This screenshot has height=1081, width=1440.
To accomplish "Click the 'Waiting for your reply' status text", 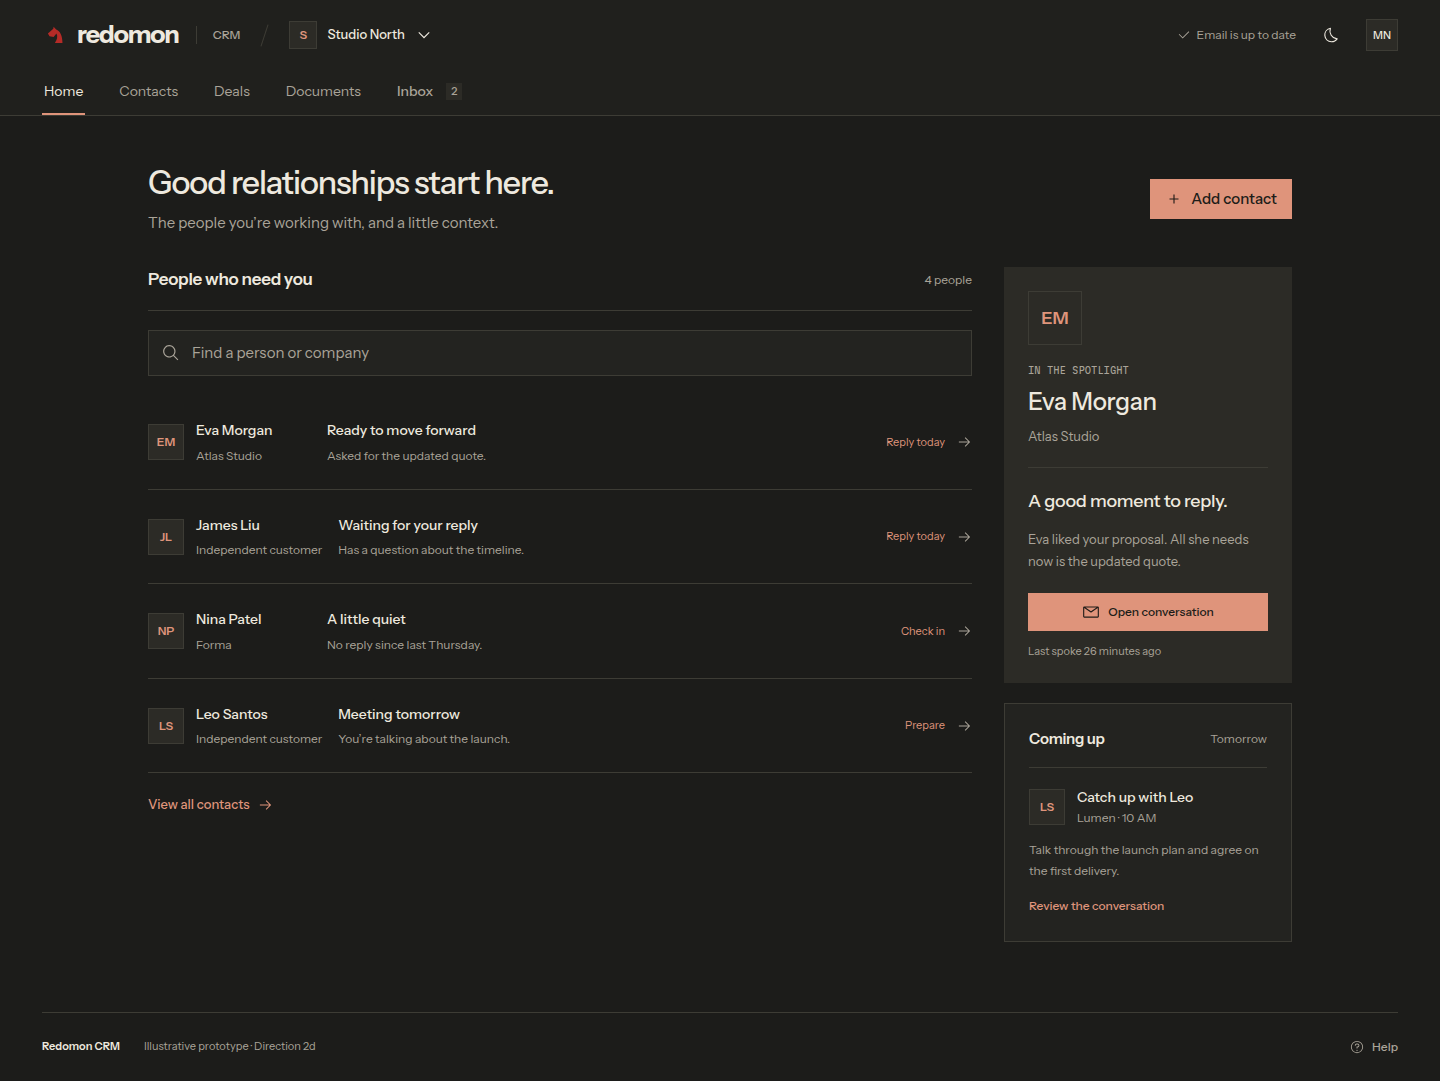I will point(408,525).
